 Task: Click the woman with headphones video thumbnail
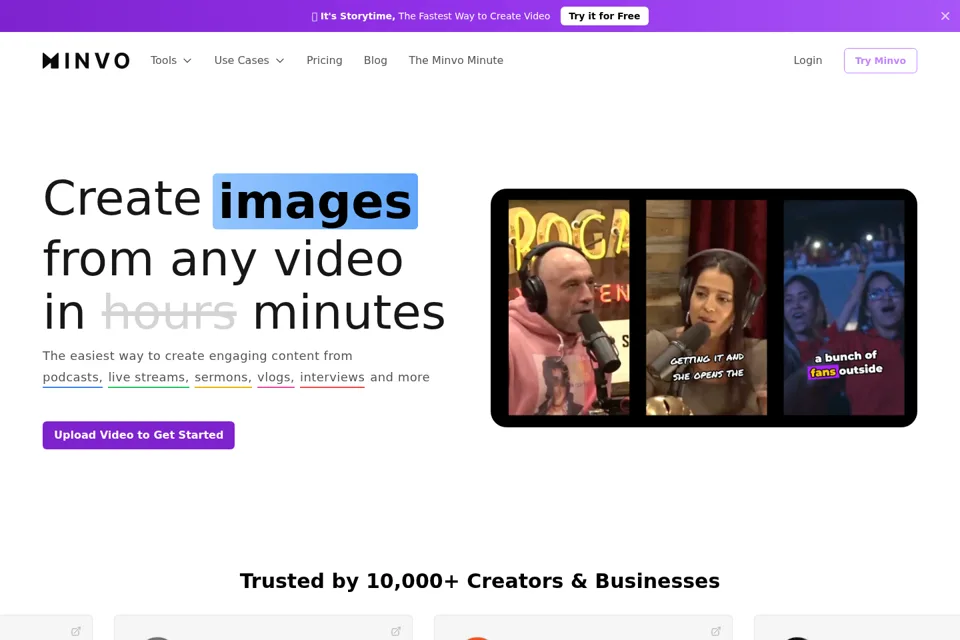coord(706,307)
